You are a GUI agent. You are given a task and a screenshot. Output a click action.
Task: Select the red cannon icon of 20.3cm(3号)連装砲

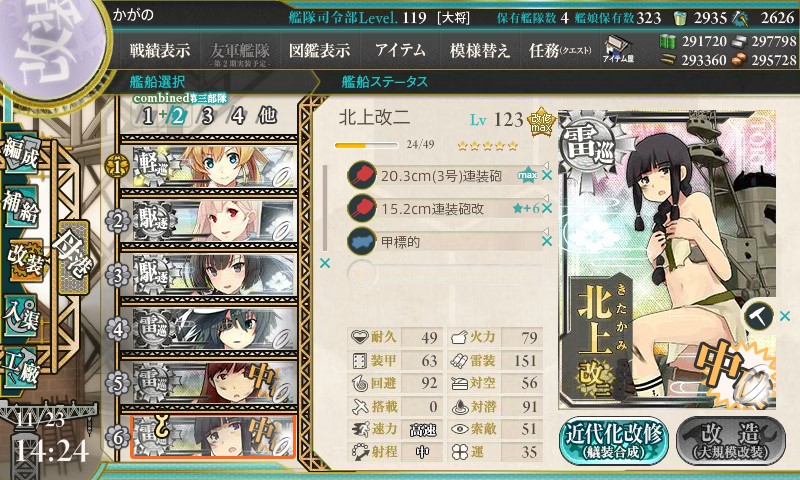[362, 175]
